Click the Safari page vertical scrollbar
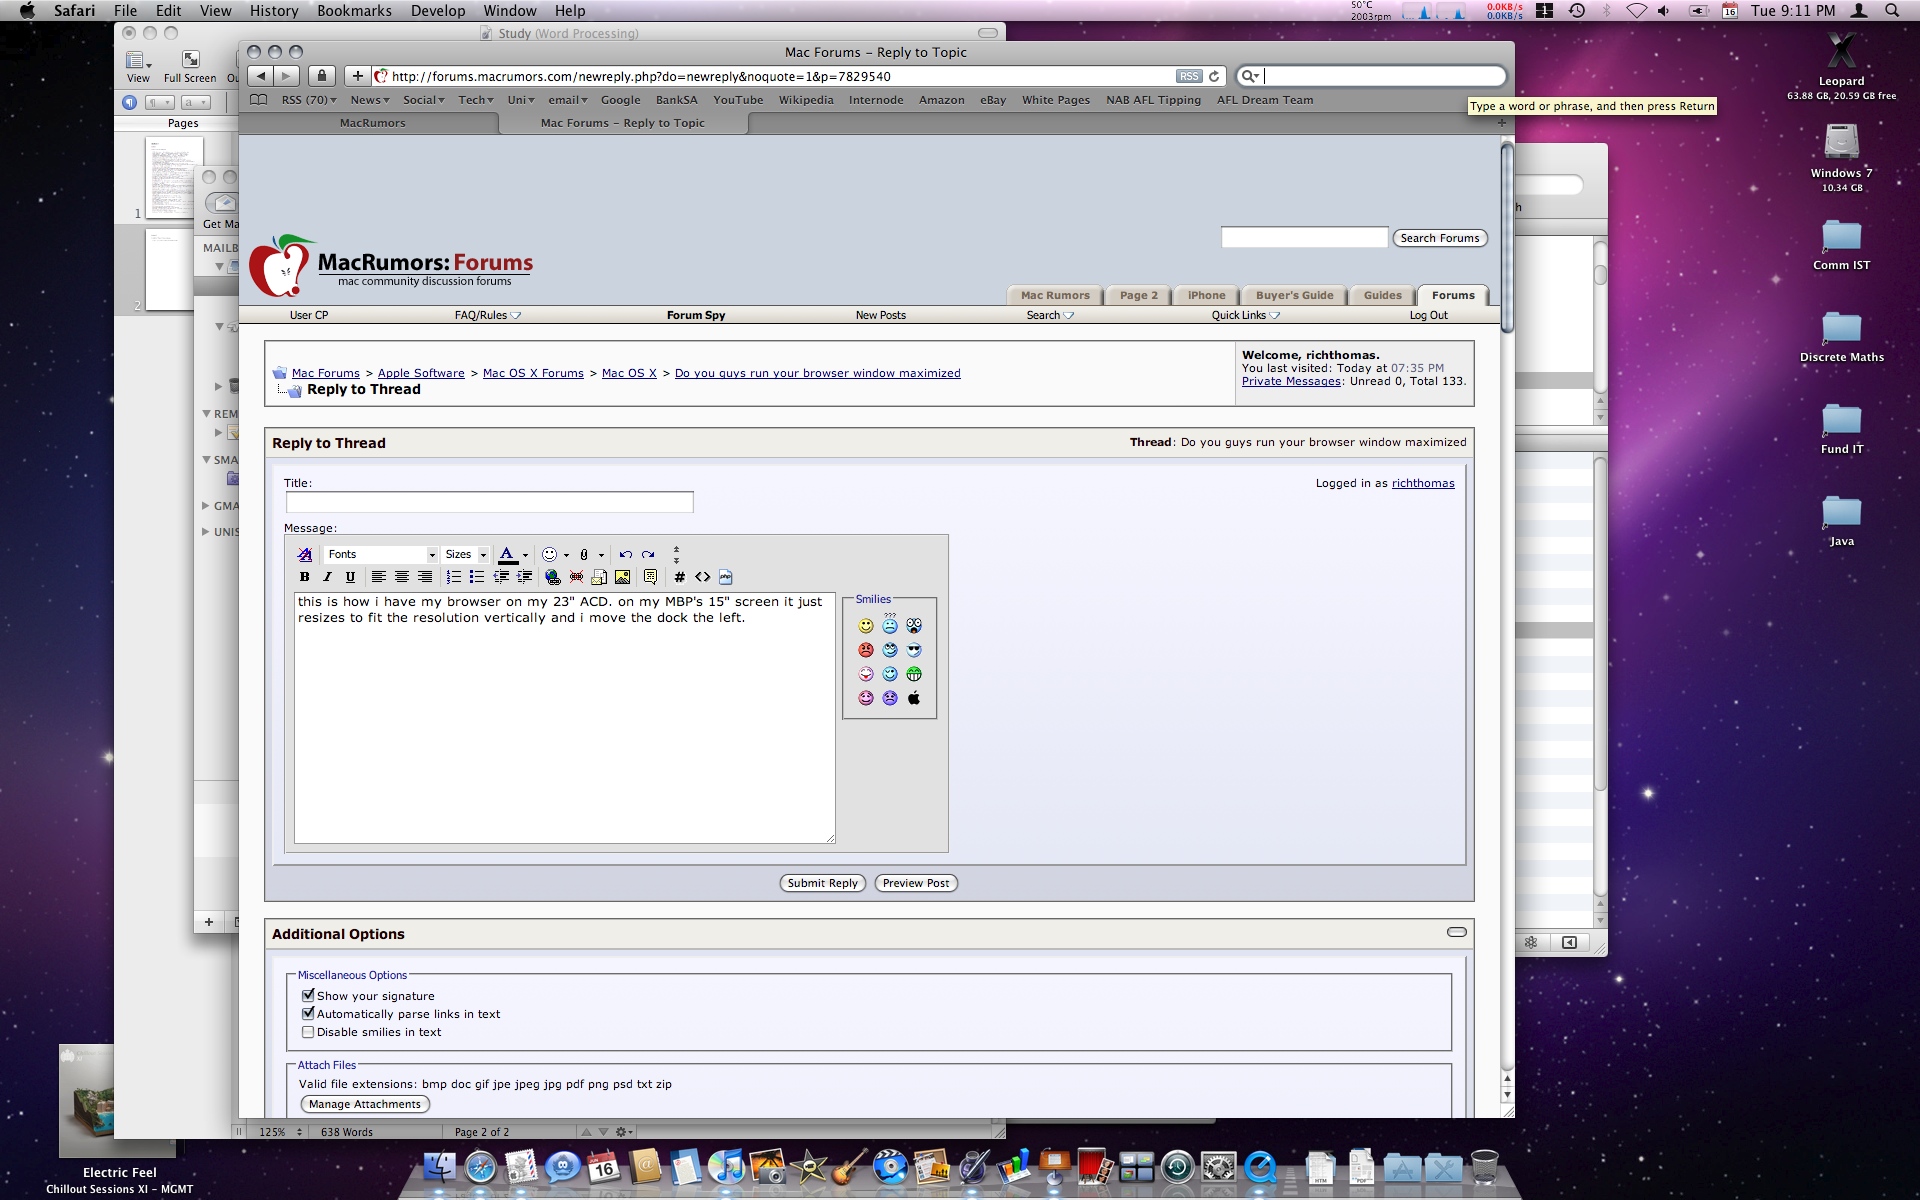1920x1200 pixels. pos(1507,238)
